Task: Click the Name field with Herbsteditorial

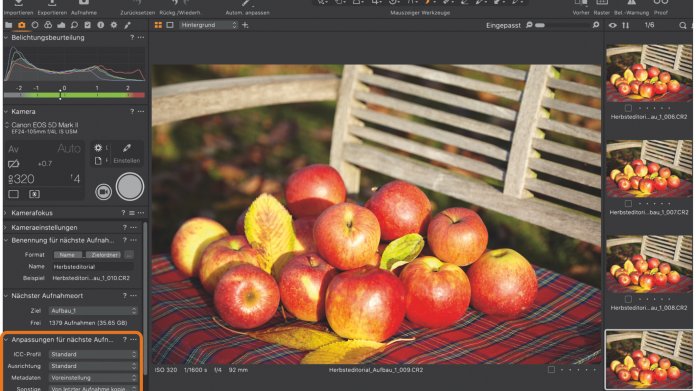Action: point(92,267)
